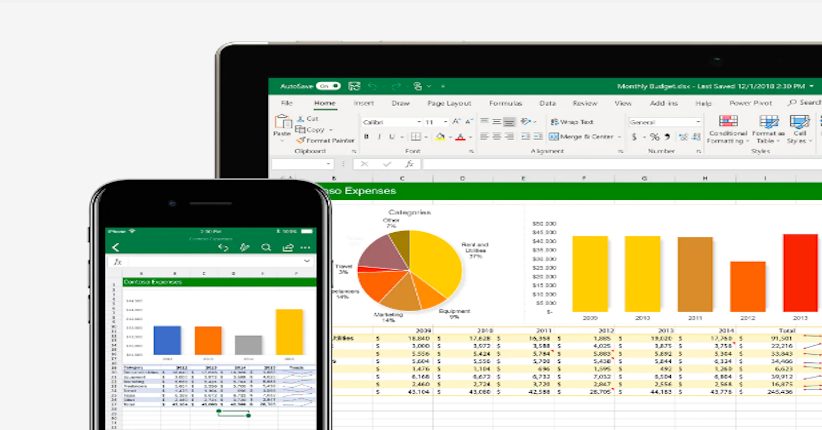Click the Increase Indent icon
The image size is (822, 430).
tap(538, 137)
